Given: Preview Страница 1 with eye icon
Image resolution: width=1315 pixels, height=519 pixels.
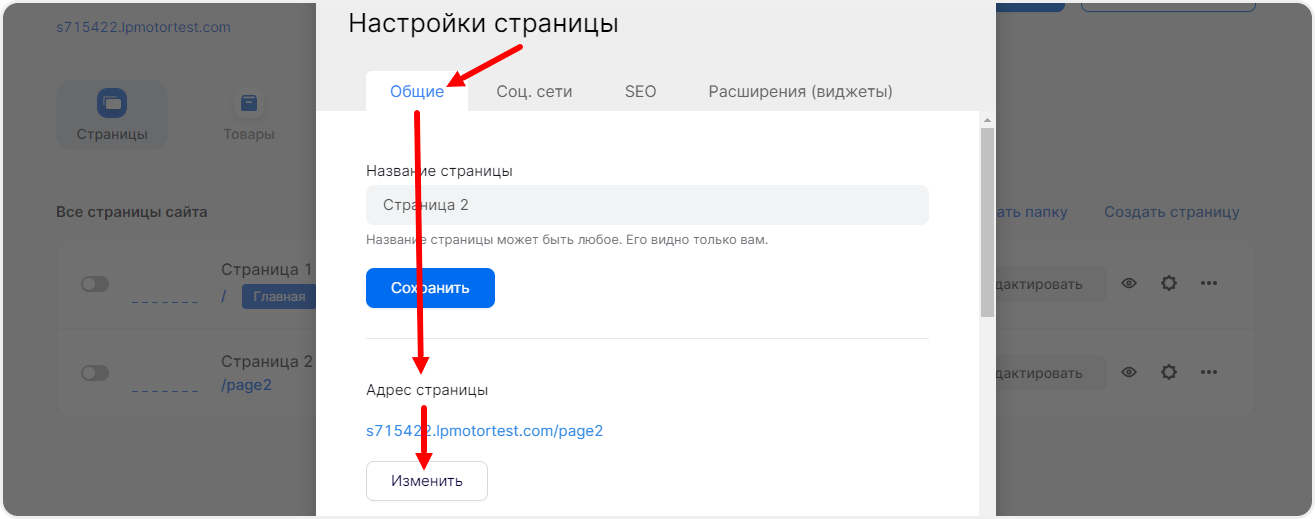Looking at the screenshot, I should tap(1129, 284).
